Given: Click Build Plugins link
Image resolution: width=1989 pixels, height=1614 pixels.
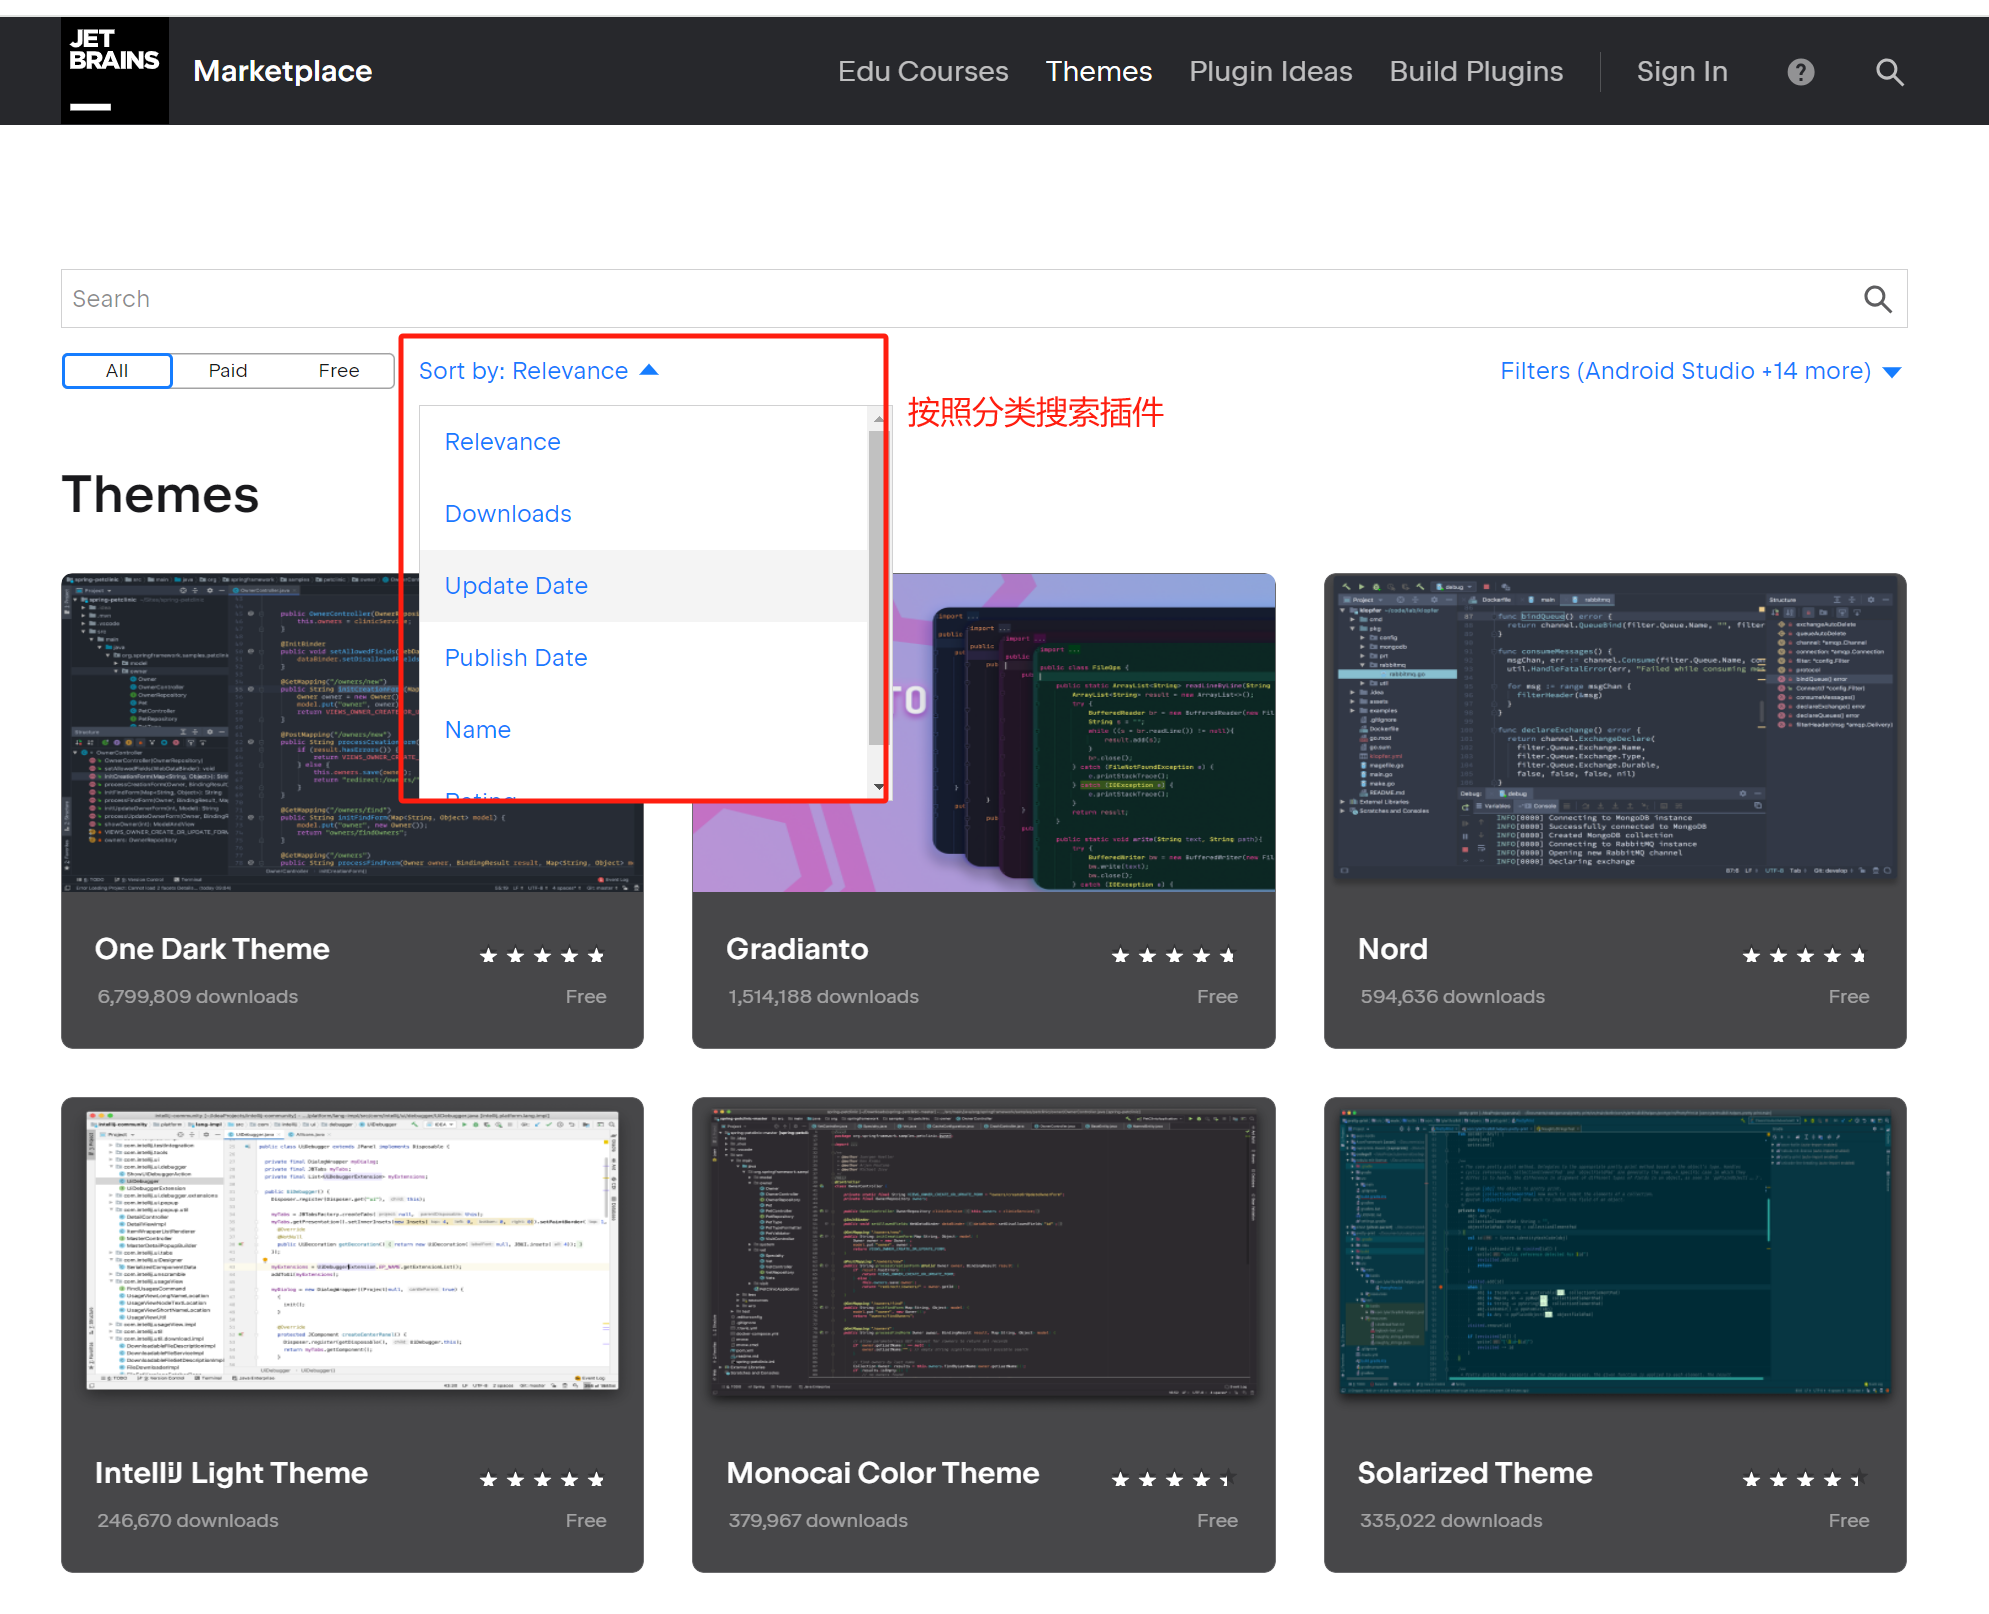Looking at the screenshot, I should tap(1475, 69).
